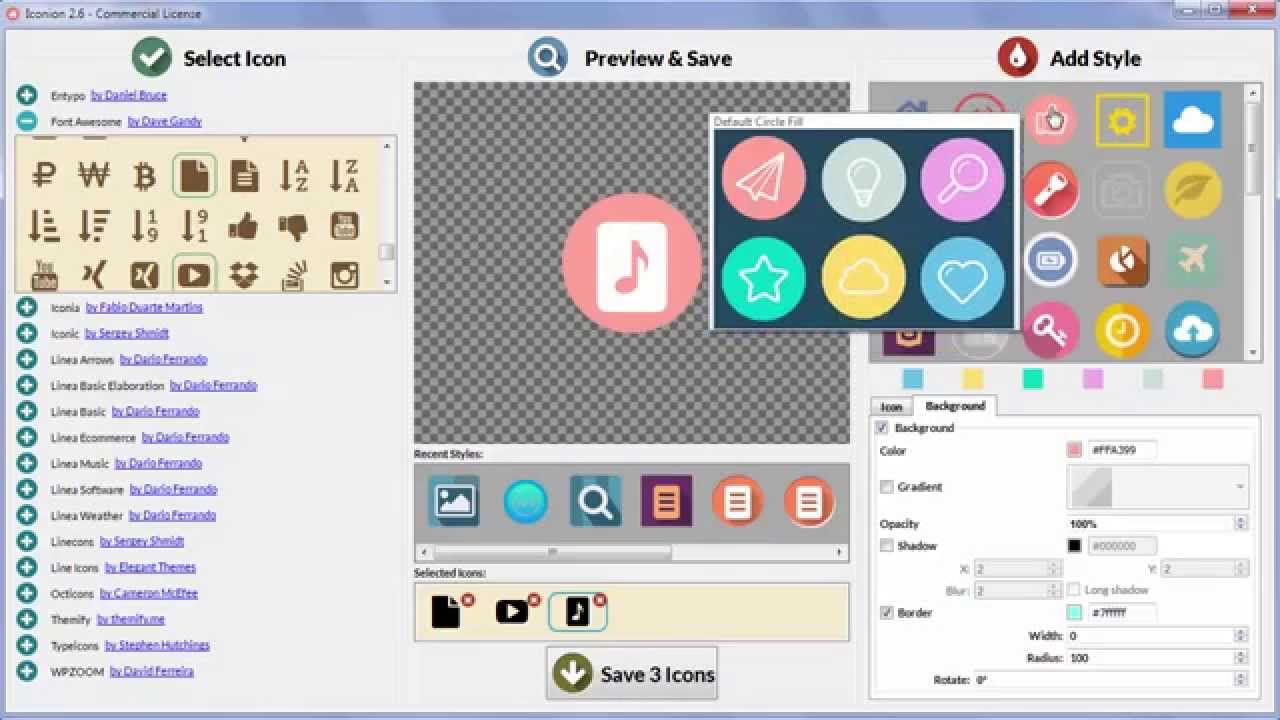Screen dimensions: 1280x720
Task: Open the by Dave Gandy link
Action: coord(165,121)
